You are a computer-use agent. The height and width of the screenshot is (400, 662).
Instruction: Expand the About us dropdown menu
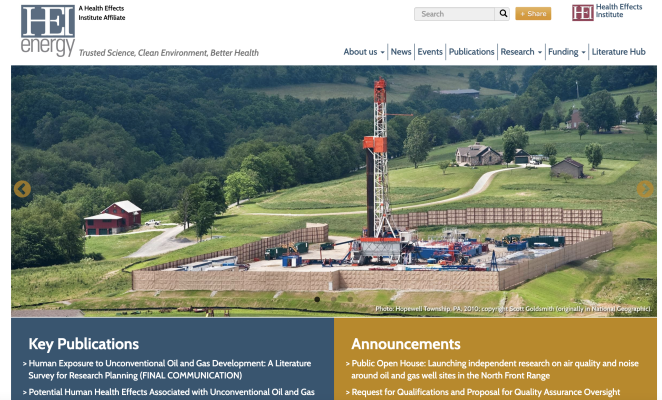pyautogui.click(x=364, y=52)
